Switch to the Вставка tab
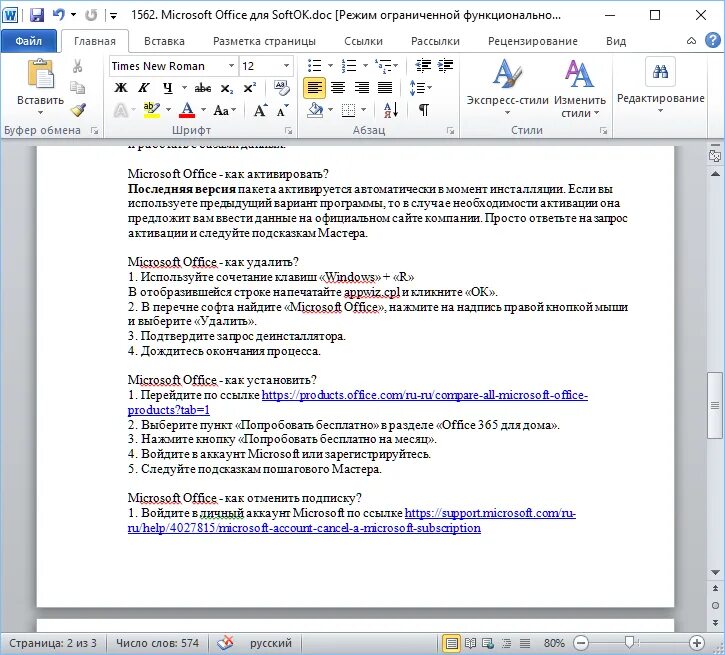Viewport: 725px width, 655px height. pos(164,41)
